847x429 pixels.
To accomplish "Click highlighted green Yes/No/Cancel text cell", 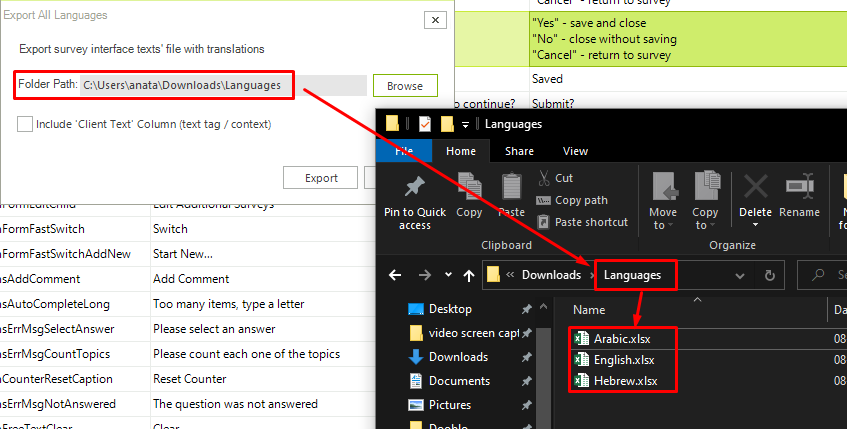I will [688, 39].
